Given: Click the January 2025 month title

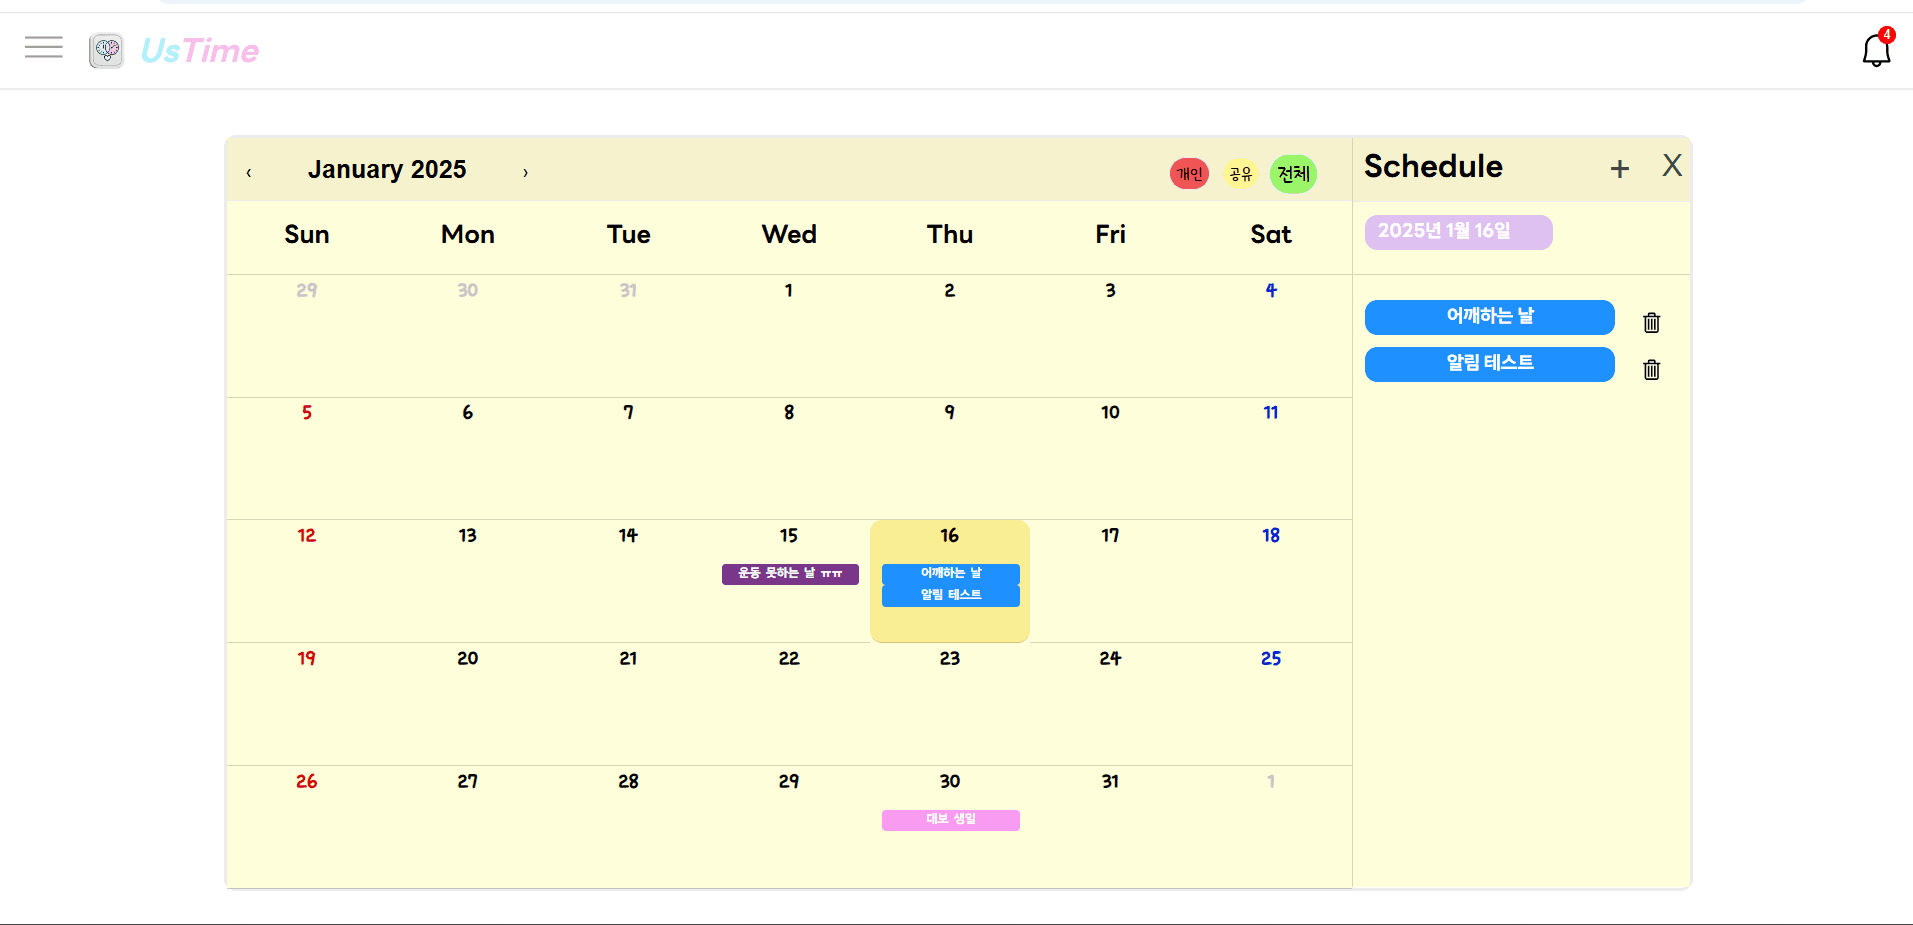Looking at the screenshot, I should (x=387, y=170).
